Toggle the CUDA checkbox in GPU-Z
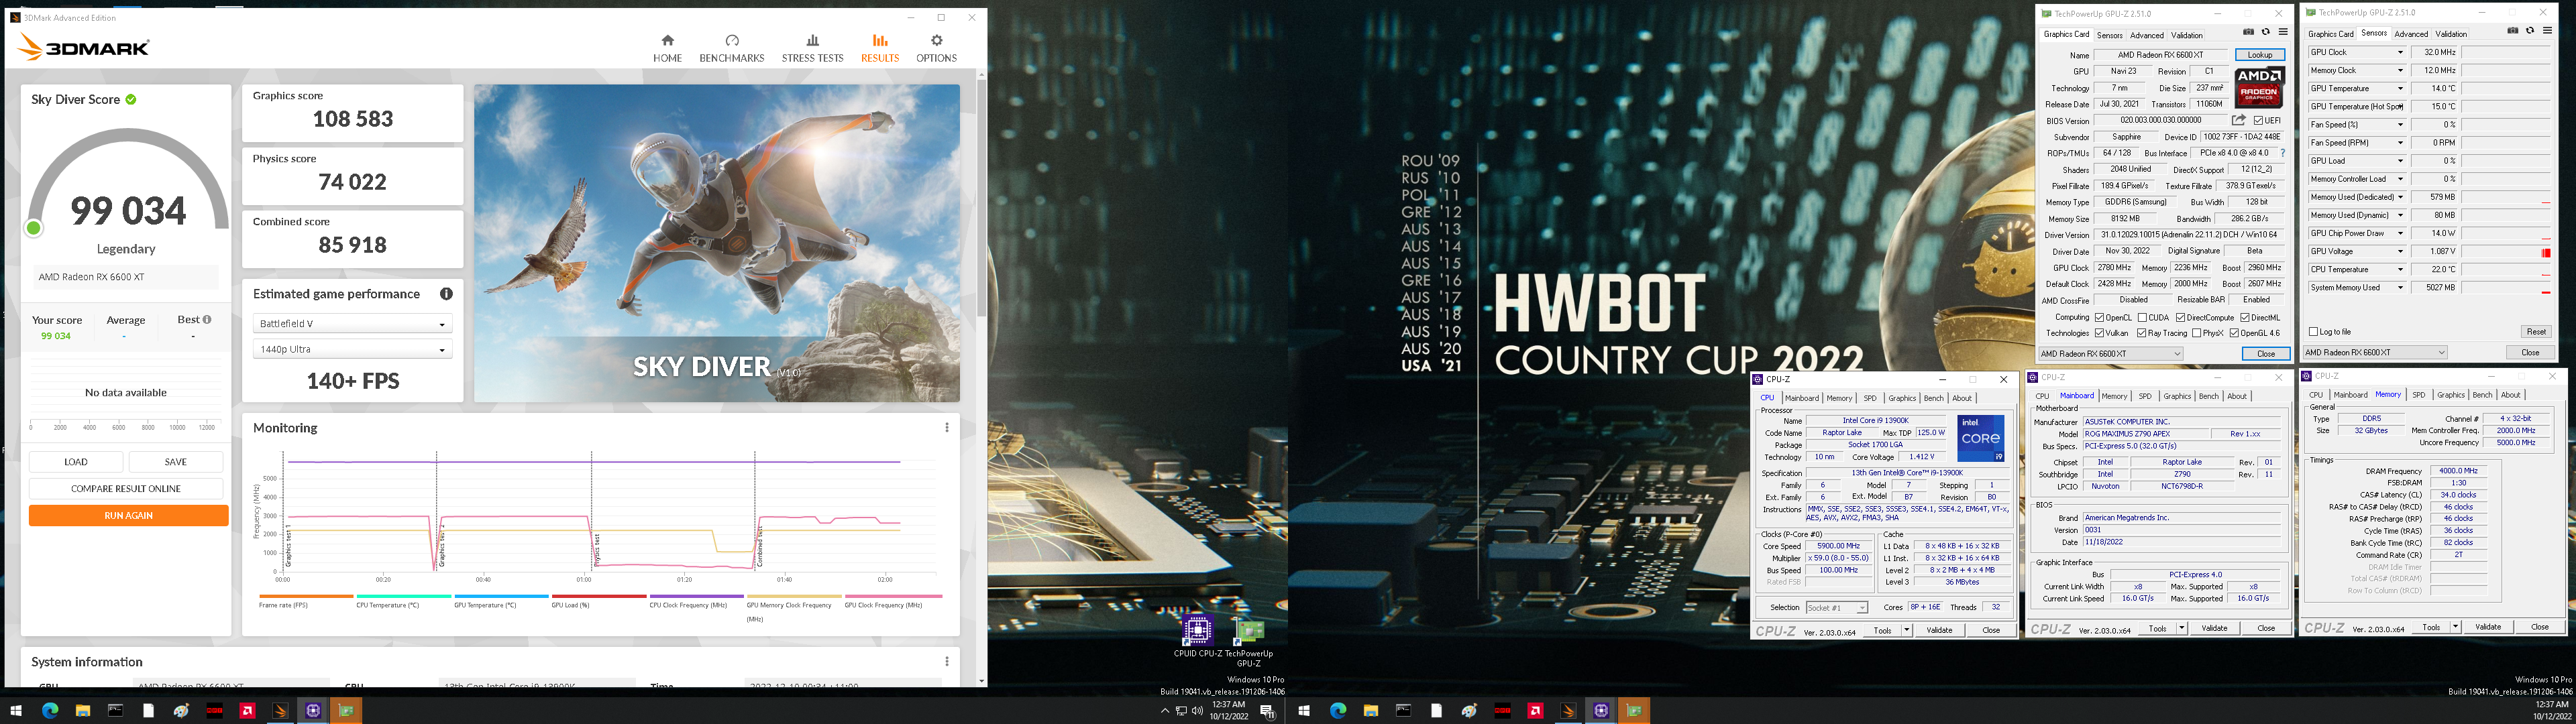The image size is (2576, 724). [2143, 317]
